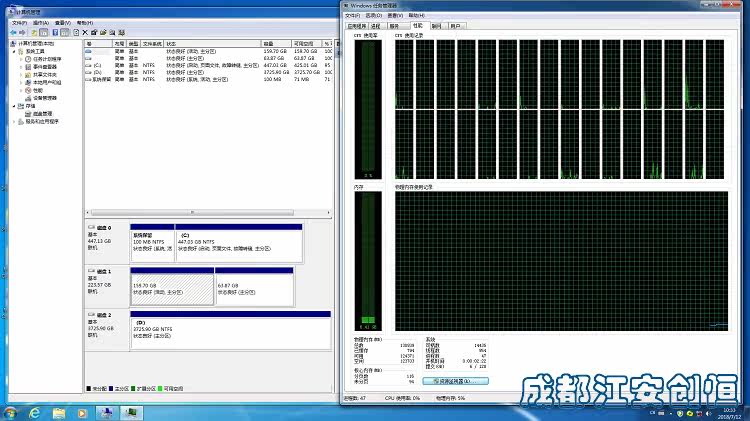Click the 磁盘 1 disk label
Viewport: 750px width, 421px height.
pyautogui.click(x=104, y=271)
